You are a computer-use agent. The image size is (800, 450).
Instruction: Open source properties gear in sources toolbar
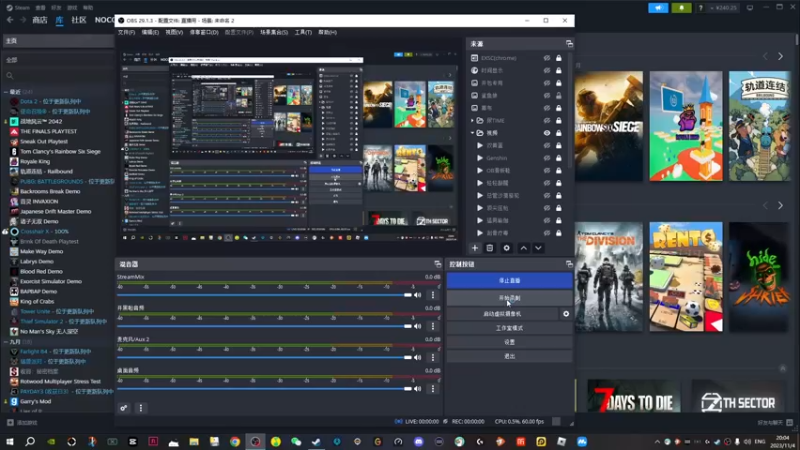pyautogui.click(x=506, y=248)
